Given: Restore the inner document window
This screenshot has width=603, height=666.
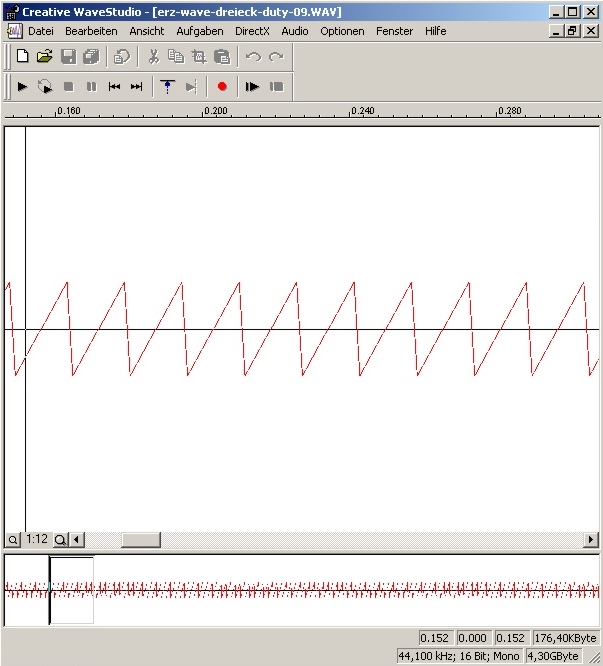Looking at the screenshot, I should pyautogui.click(x=573, y=31).
